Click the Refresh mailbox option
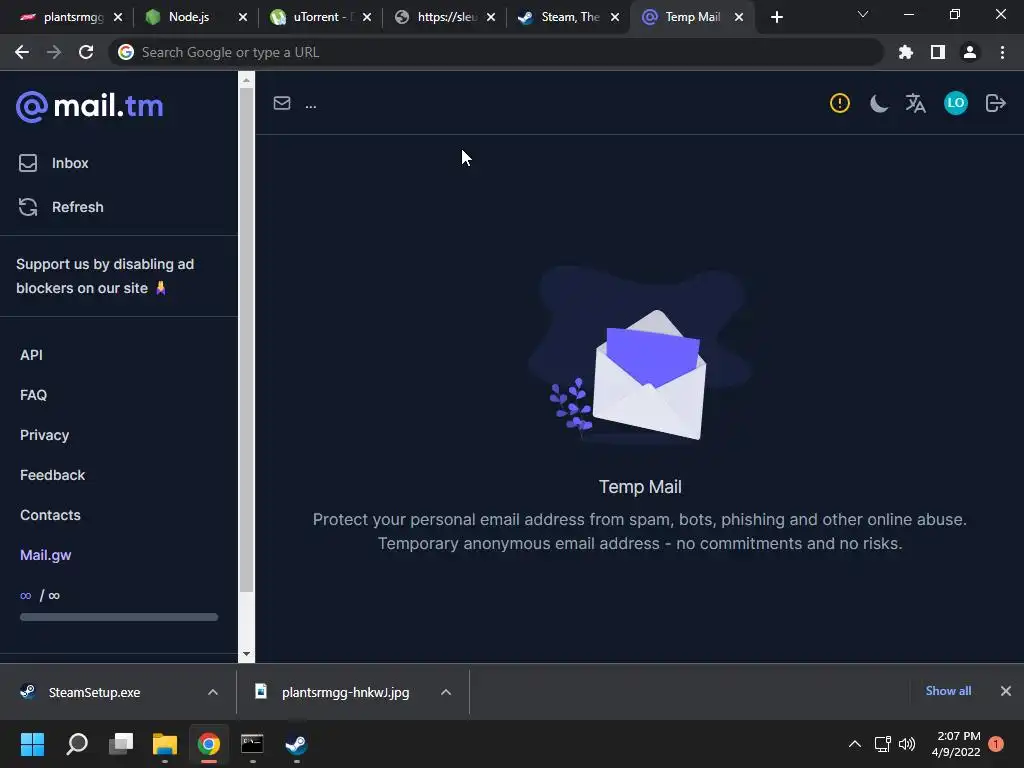 click(x=61, y=207)
